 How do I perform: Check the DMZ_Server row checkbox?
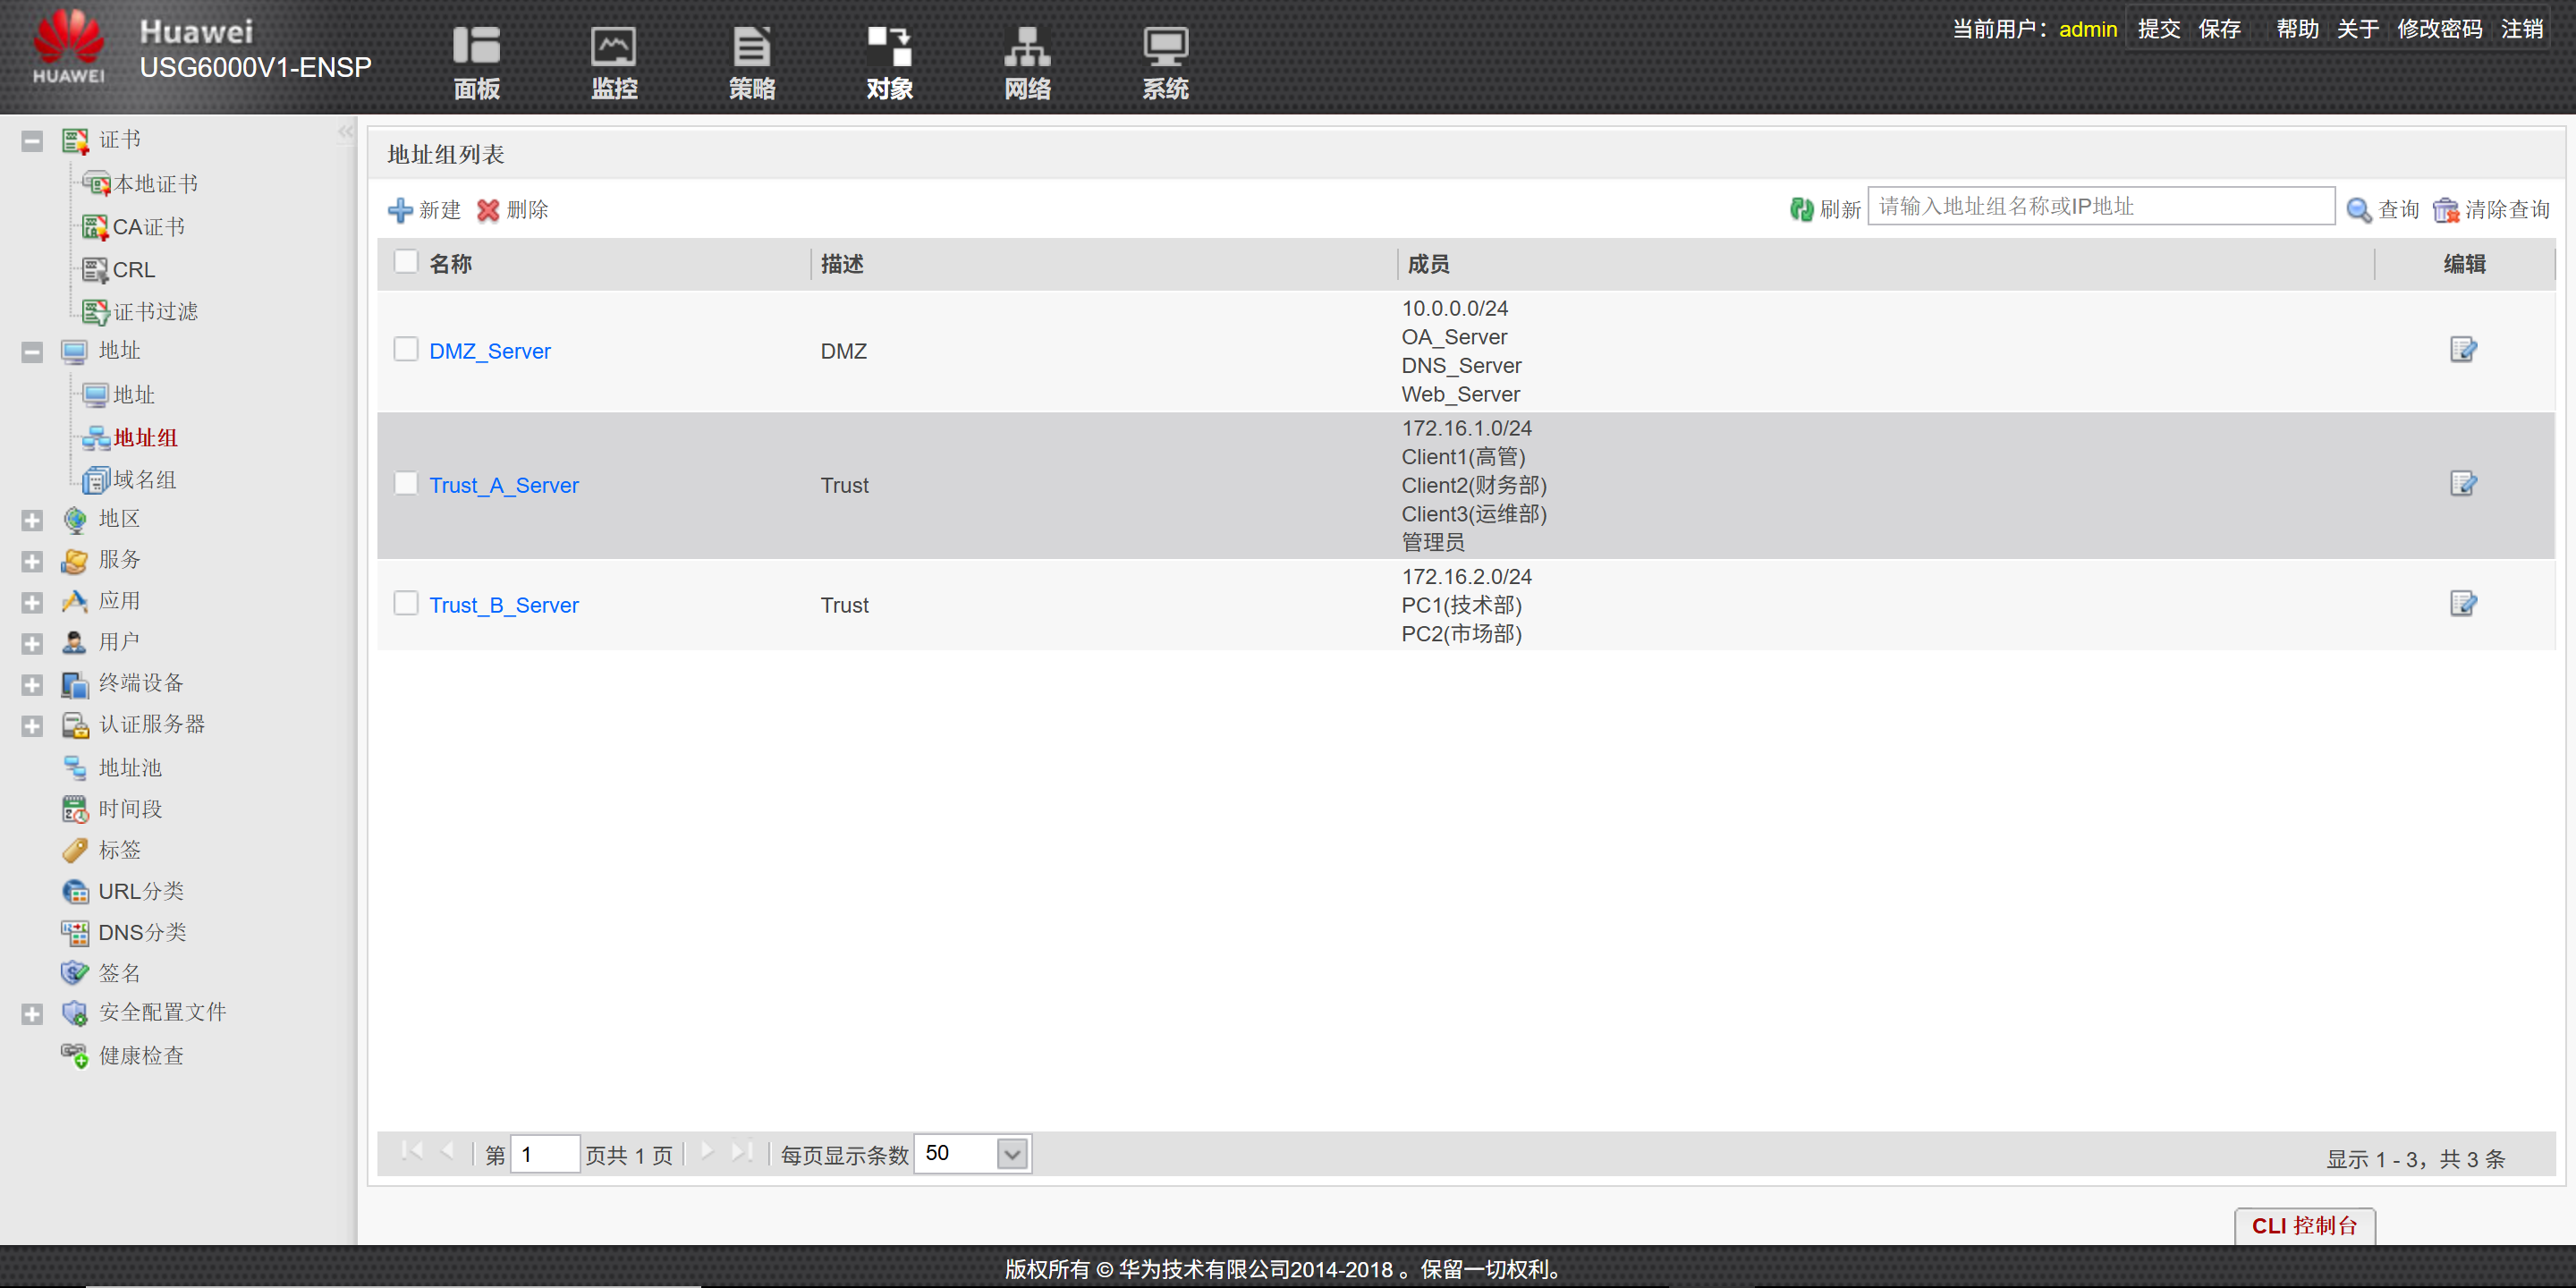coord(406,349)
